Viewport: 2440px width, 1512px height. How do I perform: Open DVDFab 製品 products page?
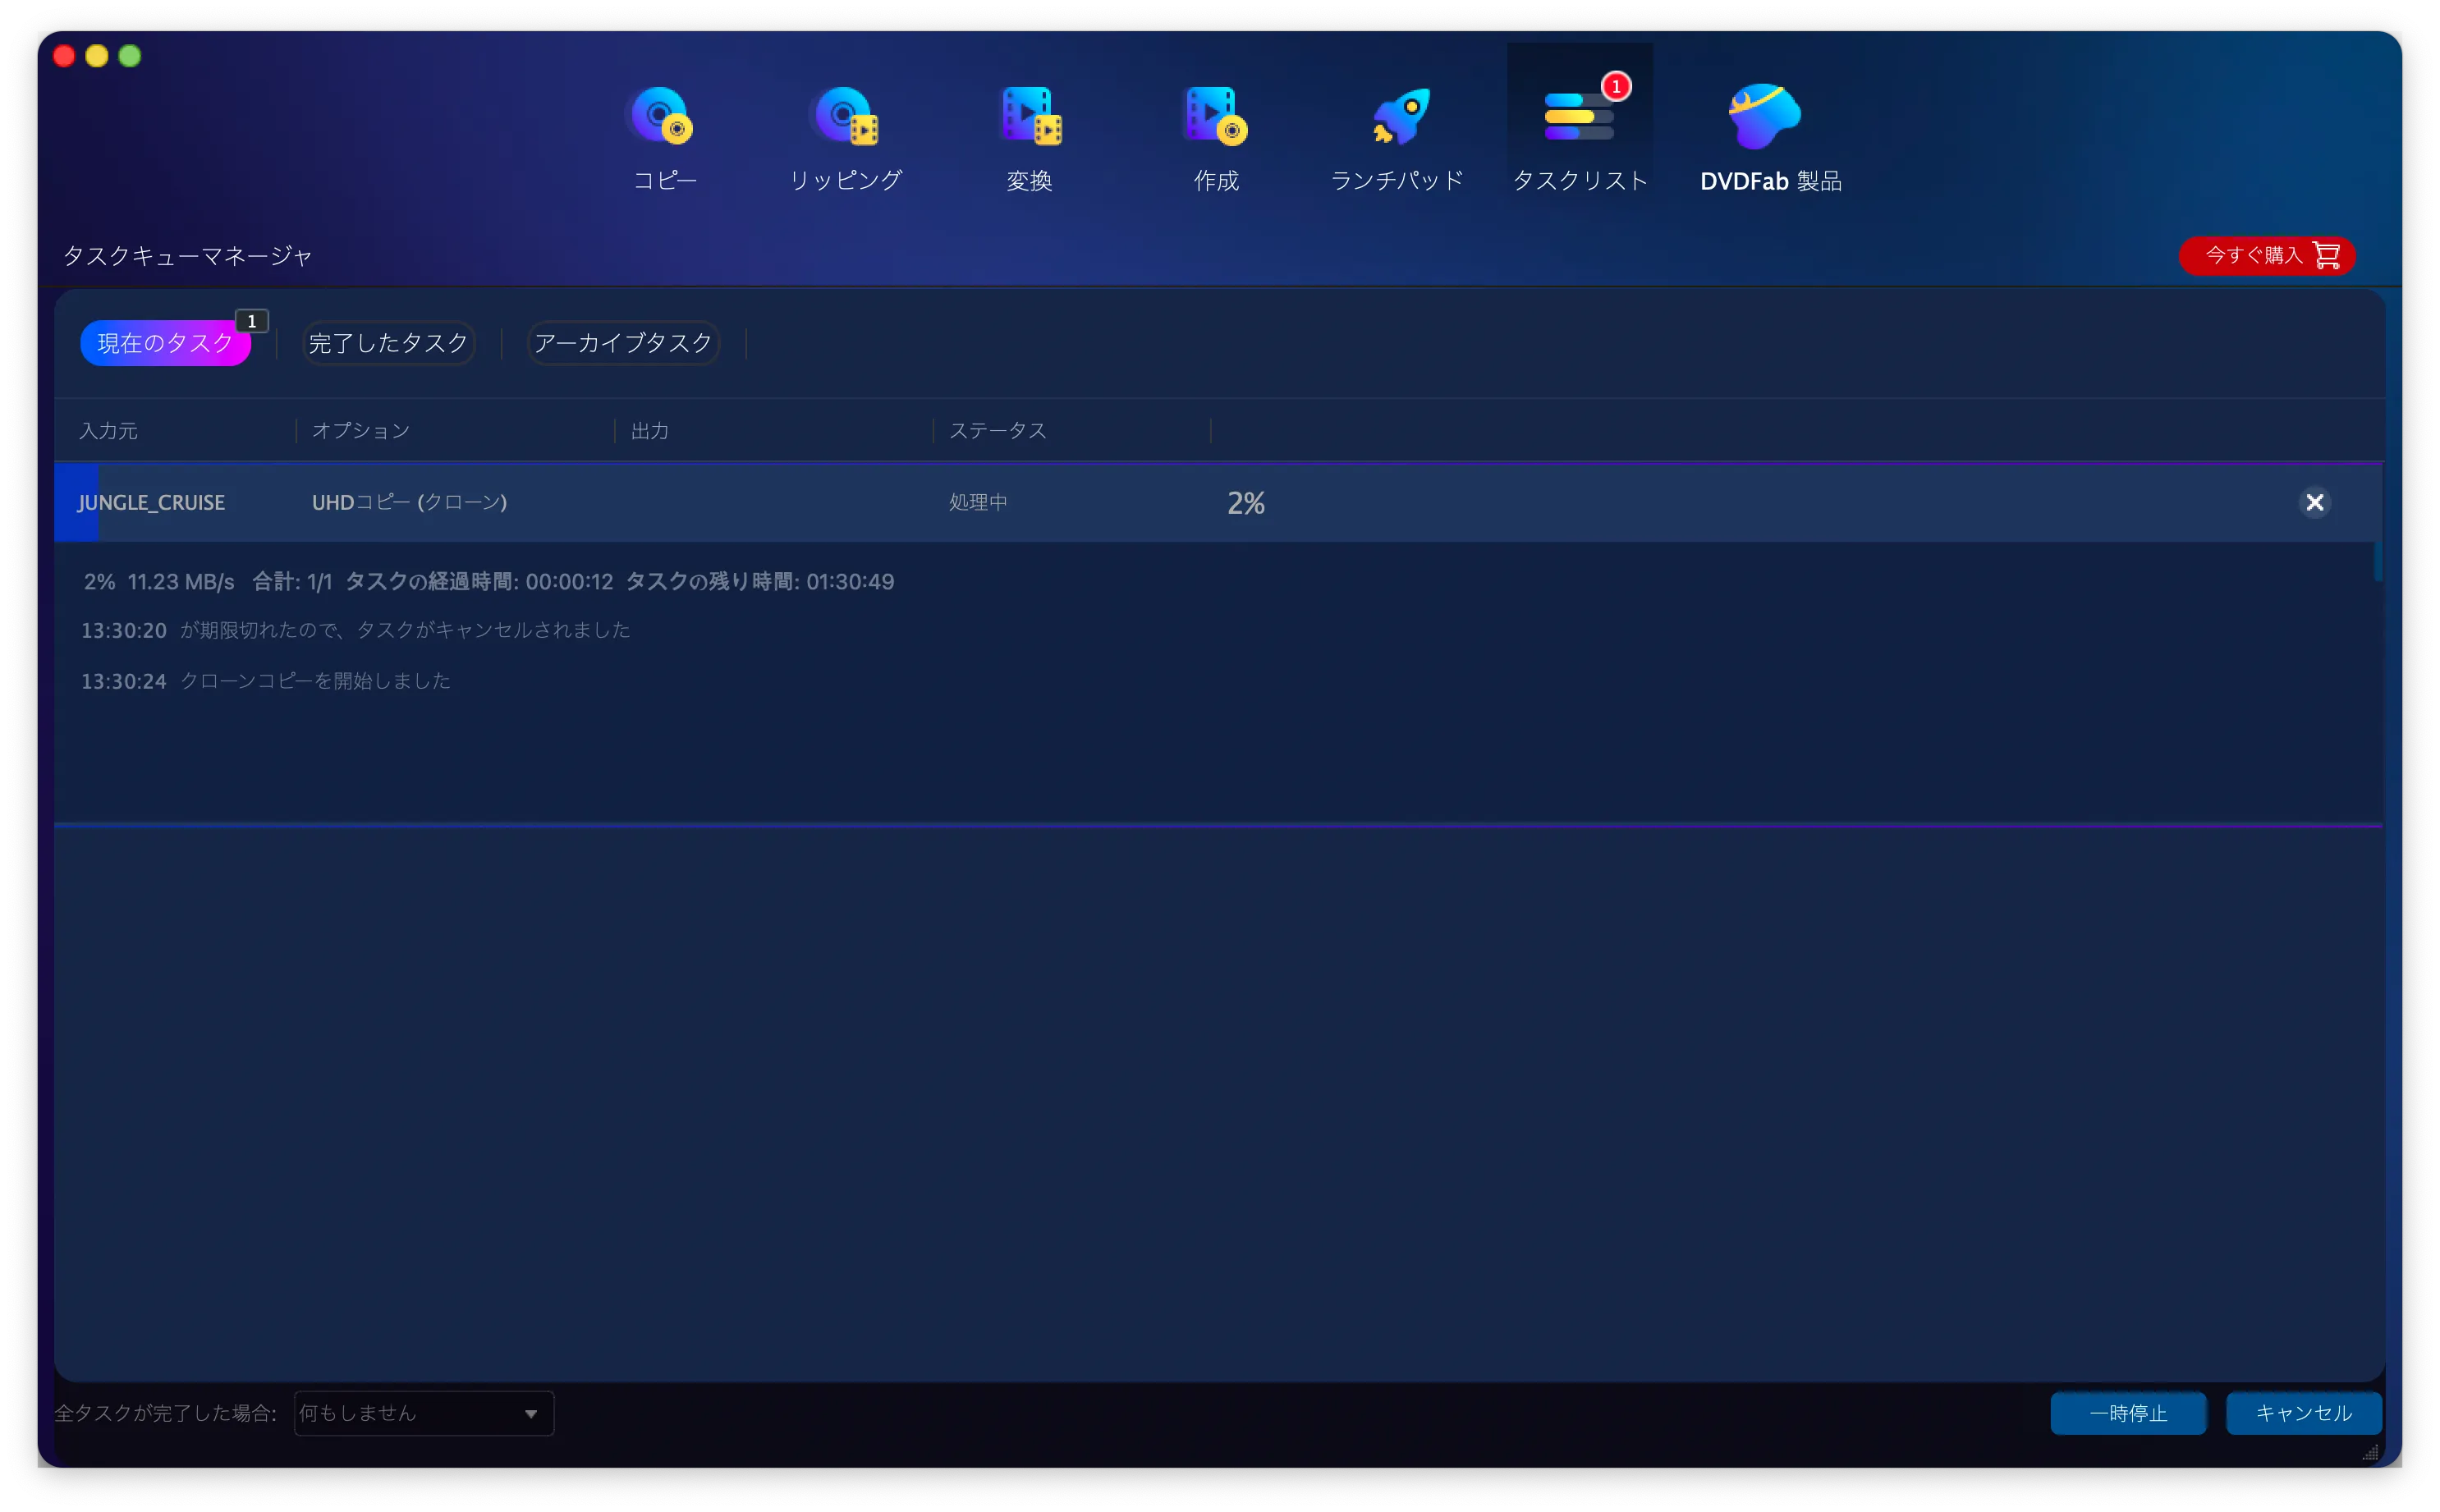[x=1770, y=138]
